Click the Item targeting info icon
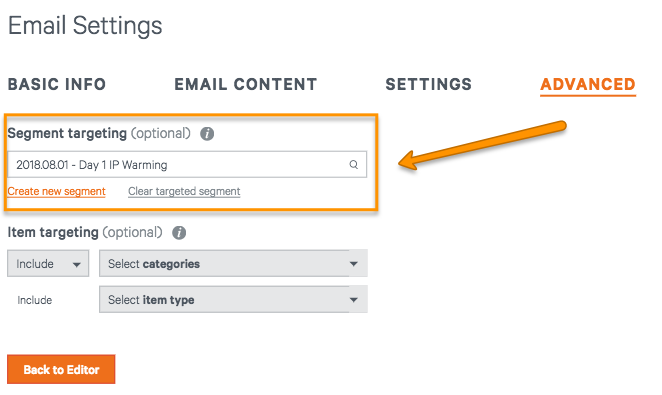 point(179,233)
